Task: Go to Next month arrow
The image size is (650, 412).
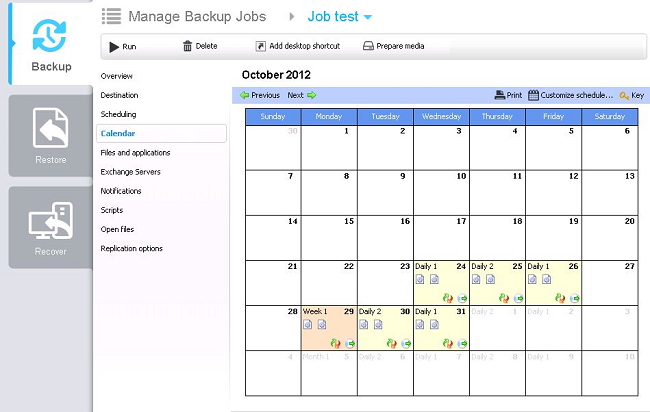Action: pyautogui.click(x=312, y=95)
